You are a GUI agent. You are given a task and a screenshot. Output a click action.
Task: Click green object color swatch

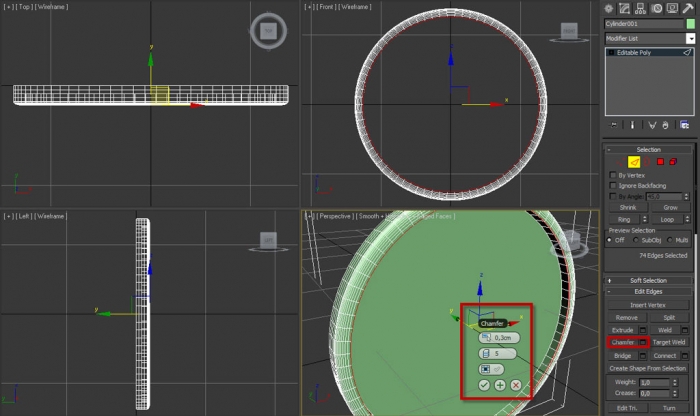point(691,24)
